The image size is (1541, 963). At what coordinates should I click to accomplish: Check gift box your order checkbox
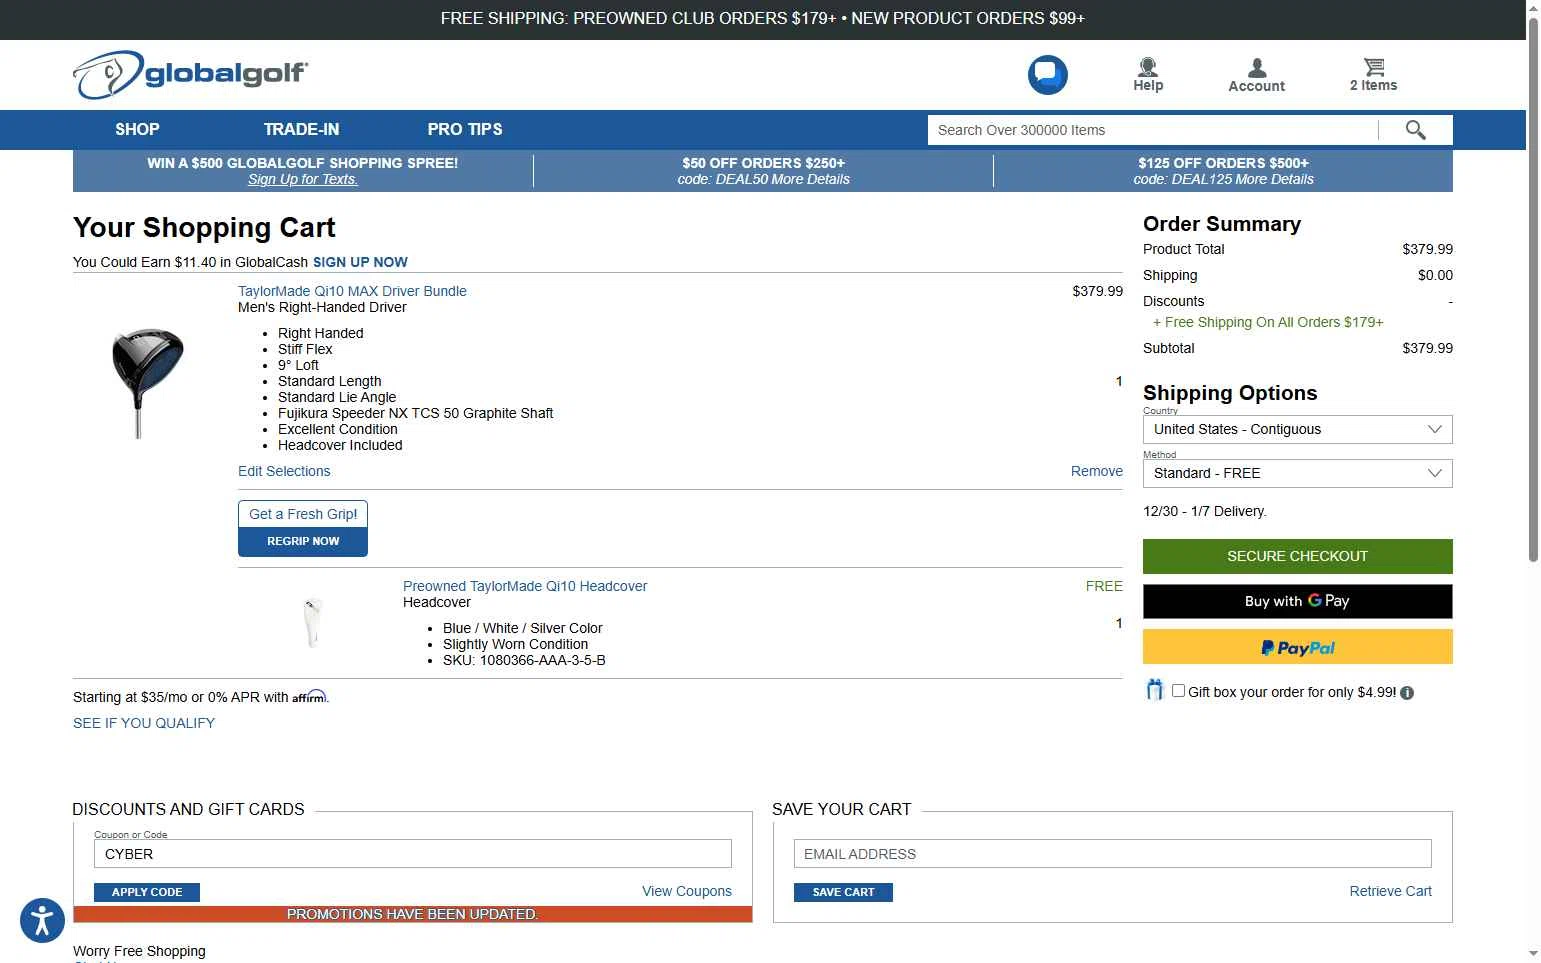coord(1178,691)
